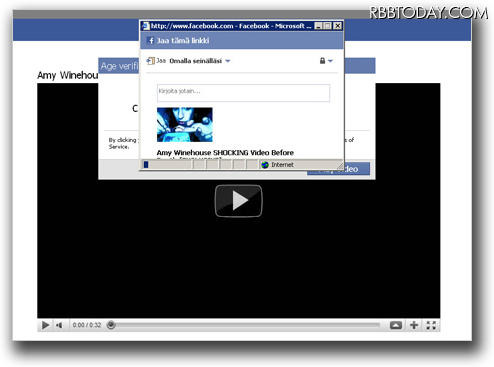Maximize the Facebook popup window

tap(328, 26)
